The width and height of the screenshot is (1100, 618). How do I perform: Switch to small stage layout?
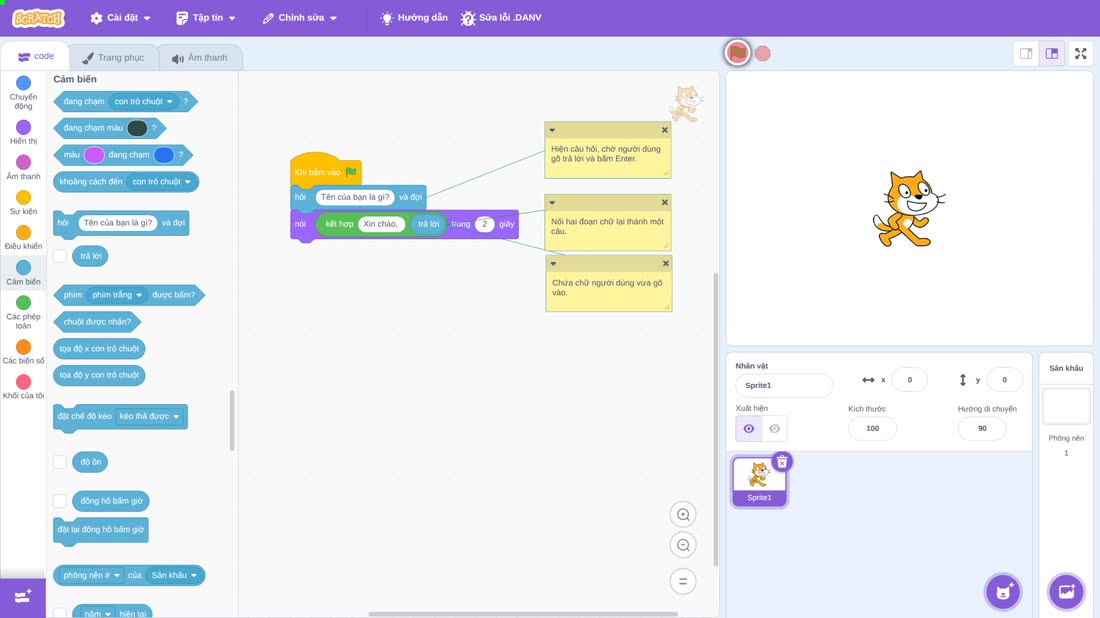click(1026, 53)
